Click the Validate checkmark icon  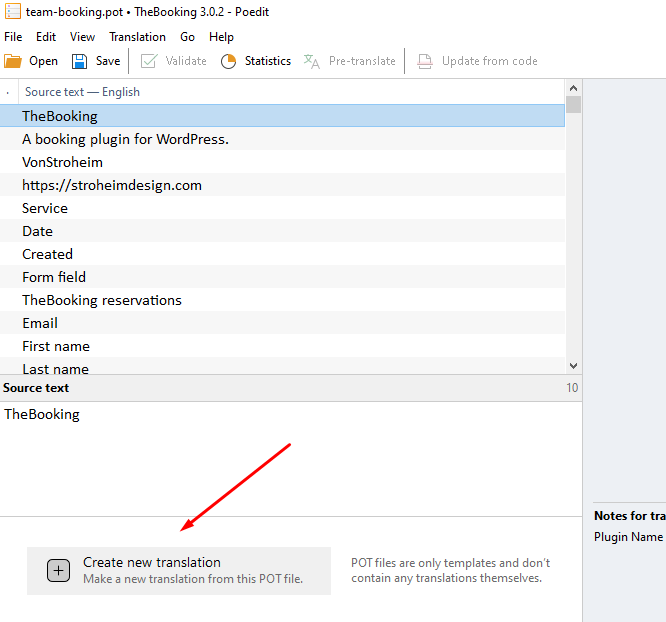click(149, 61)
